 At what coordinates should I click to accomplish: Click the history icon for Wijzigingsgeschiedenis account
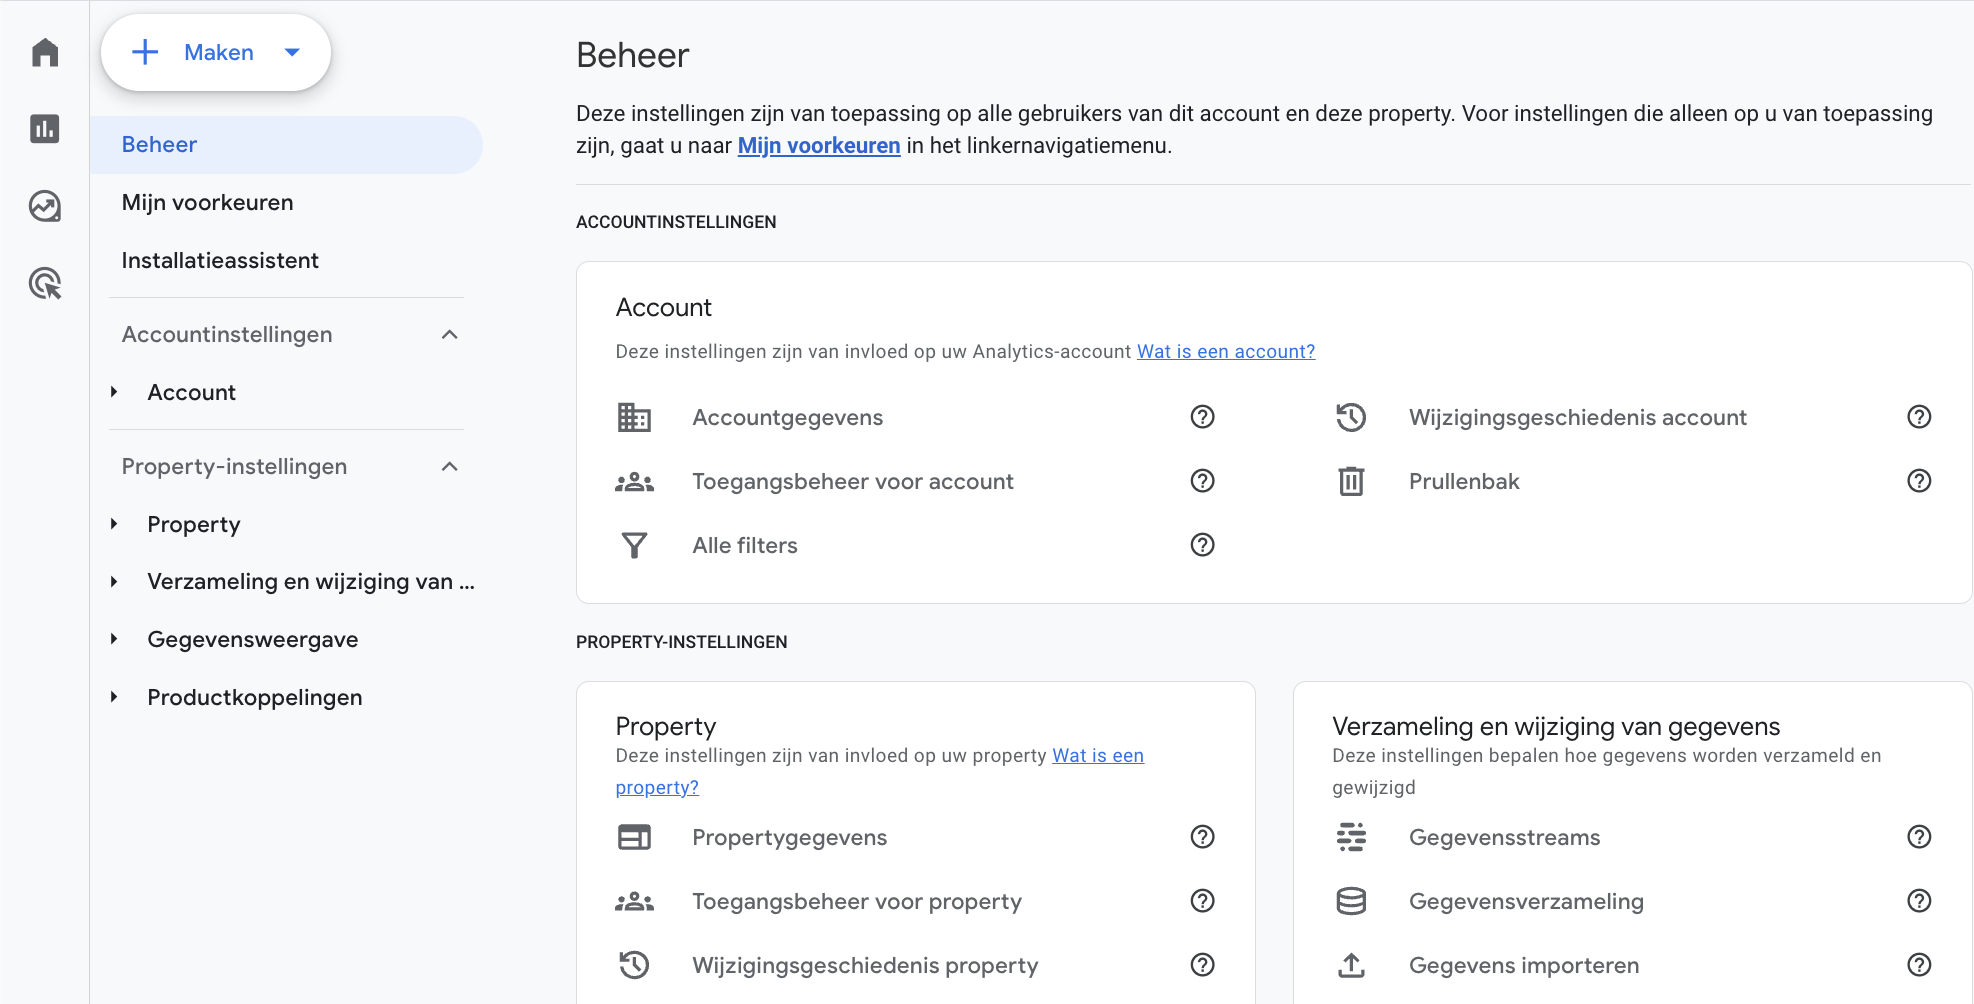click(1351, 417)
